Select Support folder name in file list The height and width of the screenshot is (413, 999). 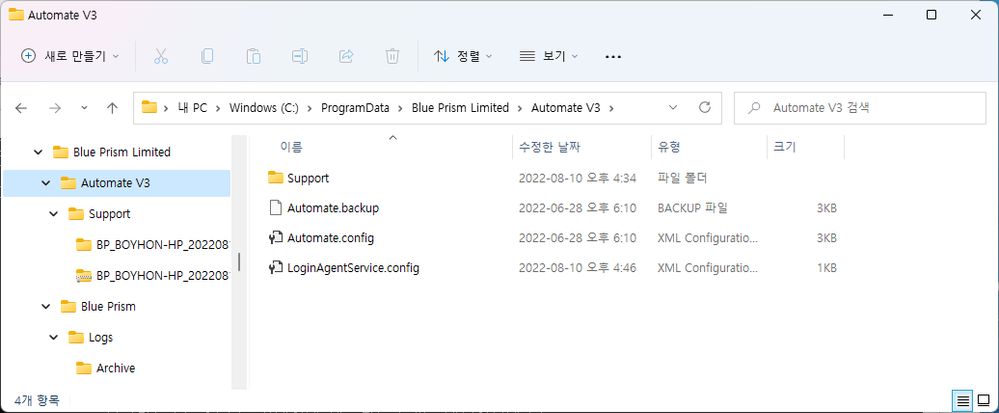click(308, 178)
